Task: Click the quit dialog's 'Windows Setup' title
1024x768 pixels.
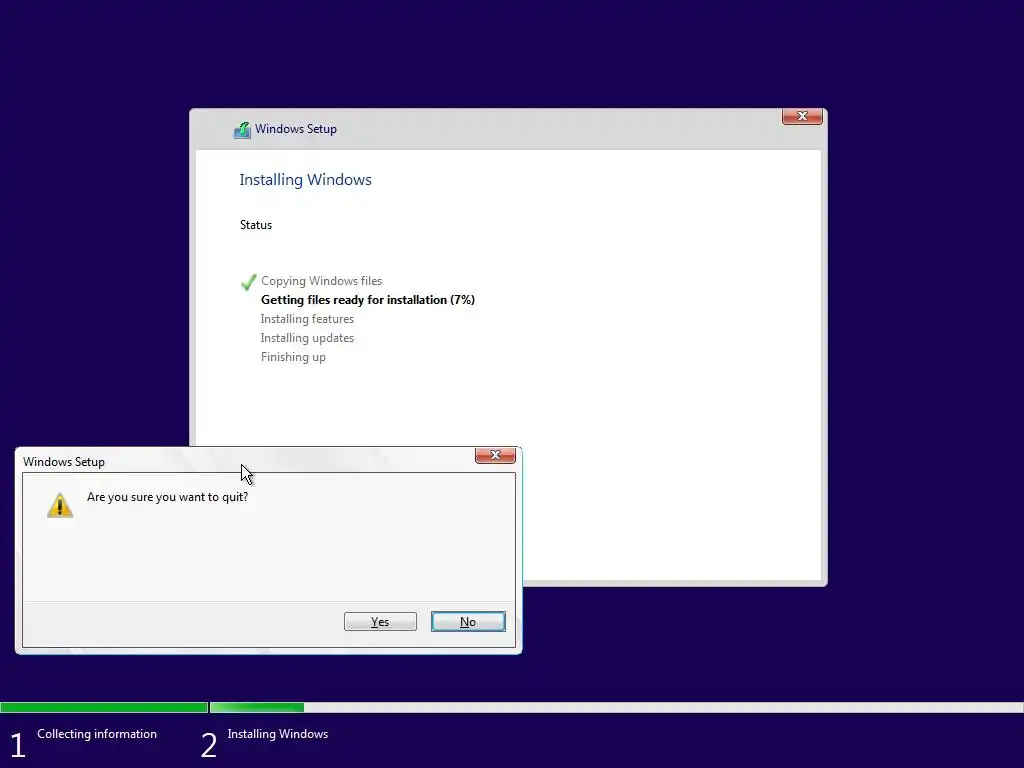Action: click(x=64, y=462)
